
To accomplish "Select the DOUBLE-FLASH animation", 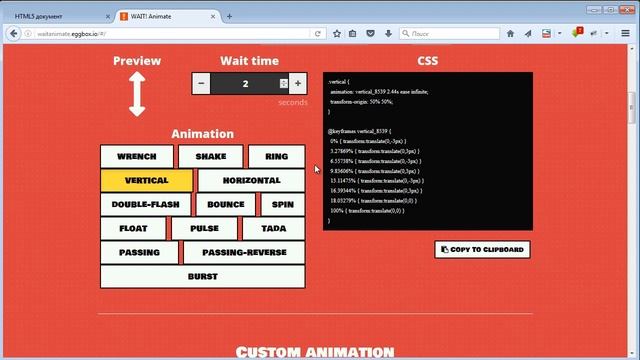I will pyautogui.click(x=145, y=204).
